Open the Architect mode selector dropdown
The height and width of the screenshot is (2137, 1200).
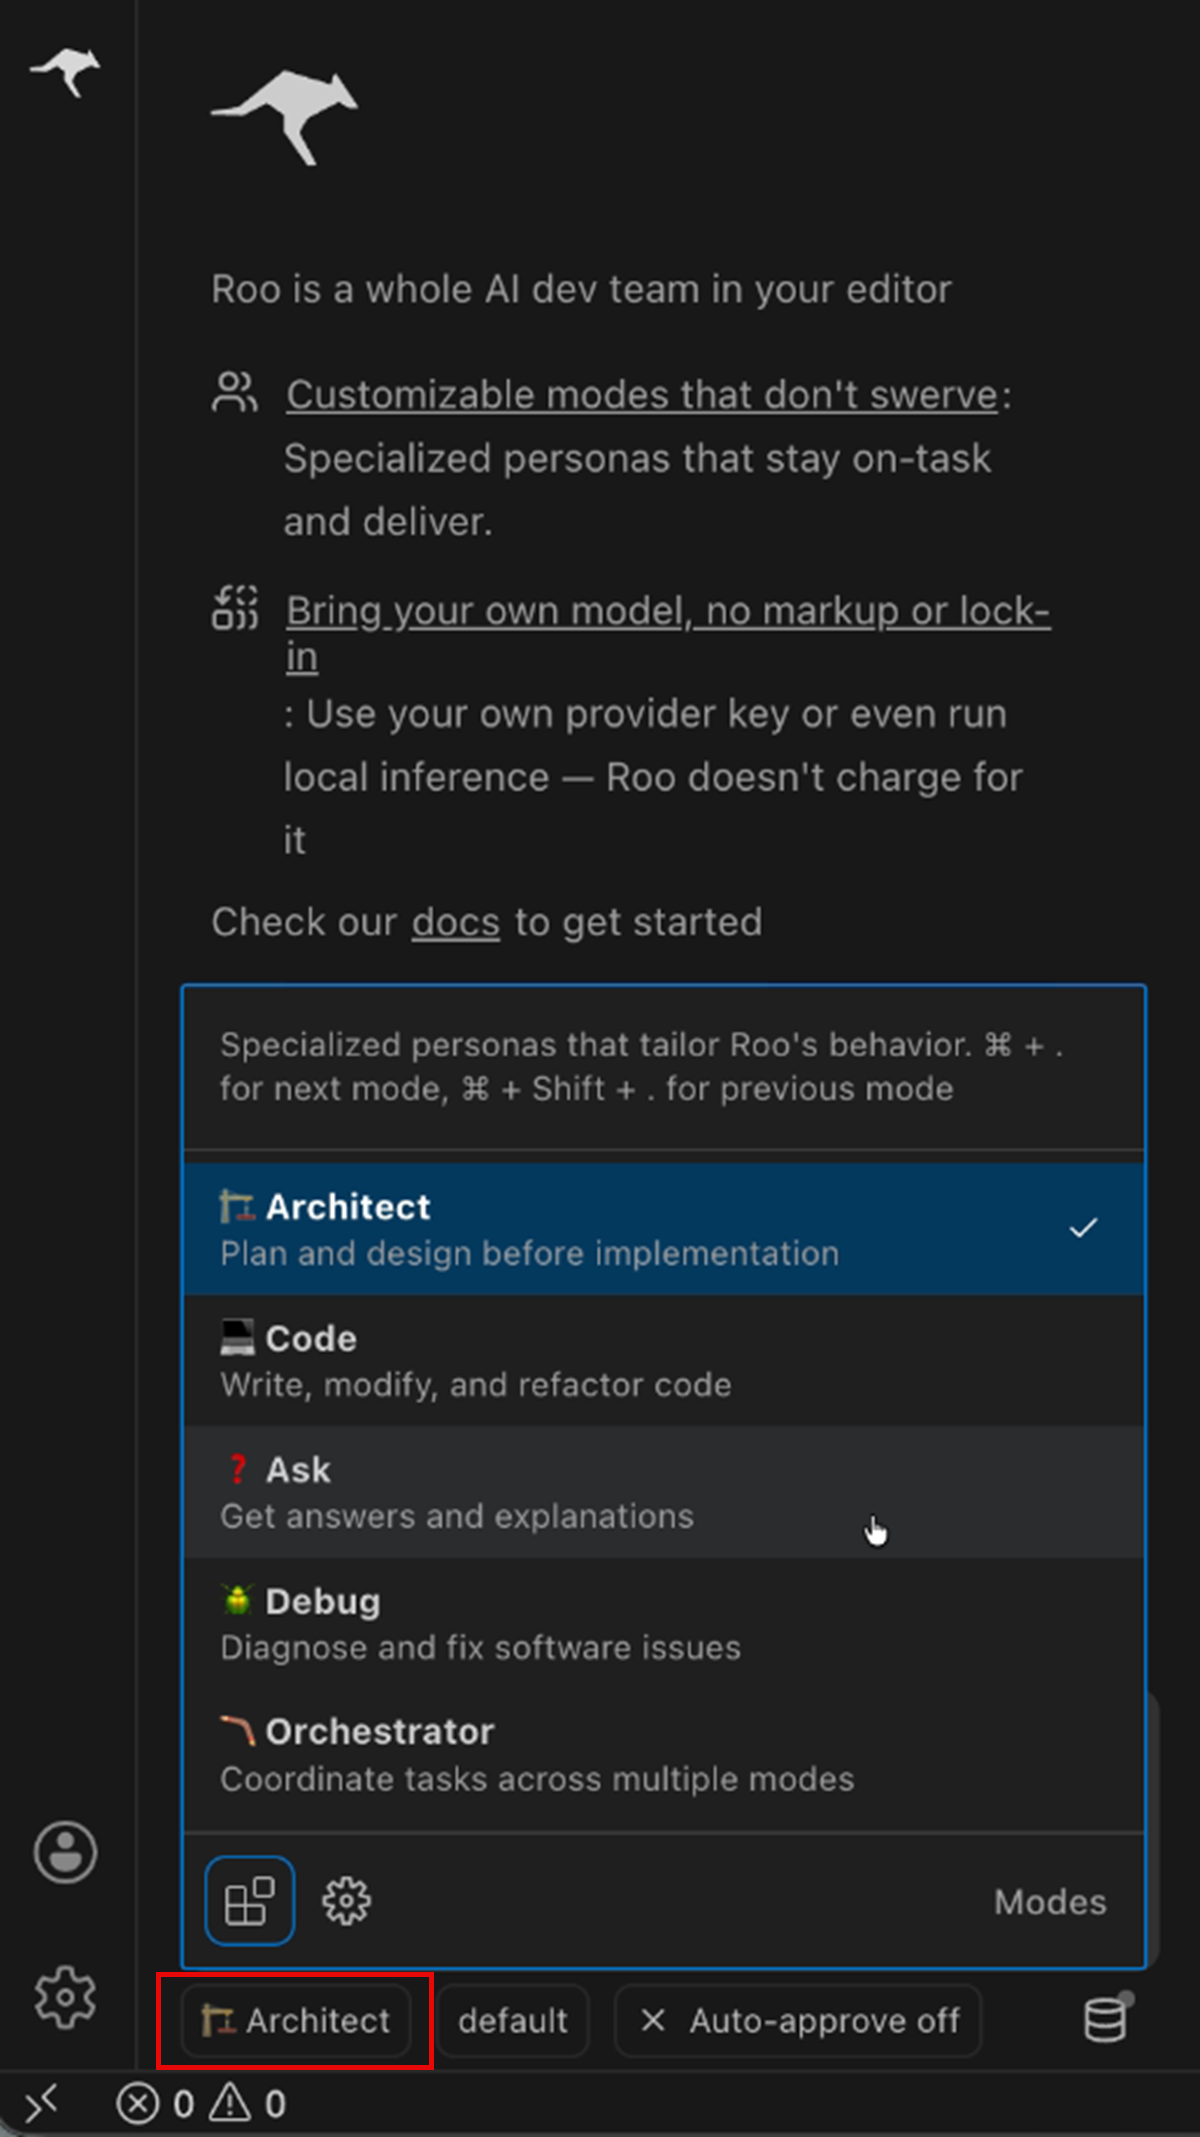click(x=296, y=2021)
